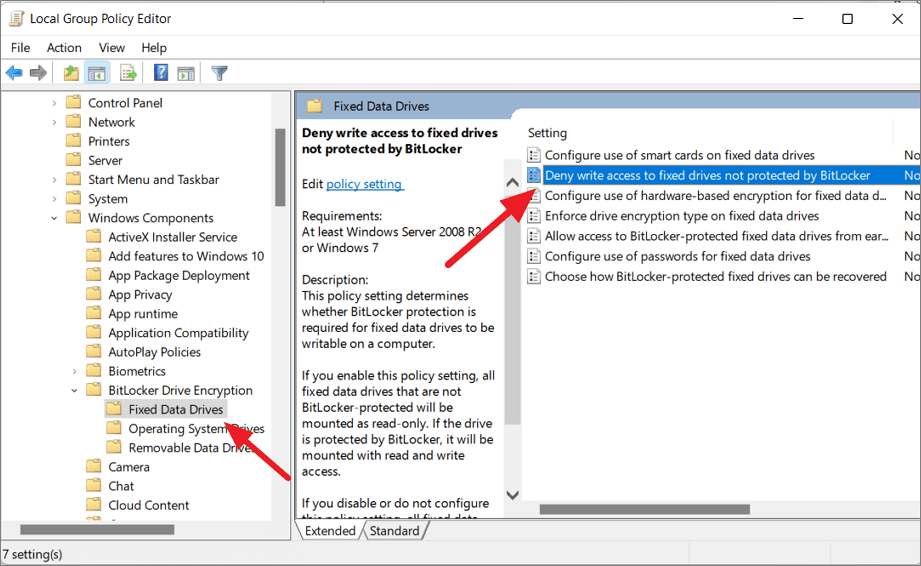Select App runtime tree item

[x=143, y=314]
